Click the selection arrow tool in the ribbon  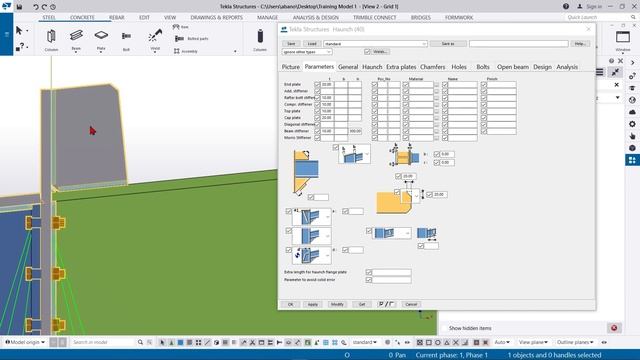click(x=19, y=31)
